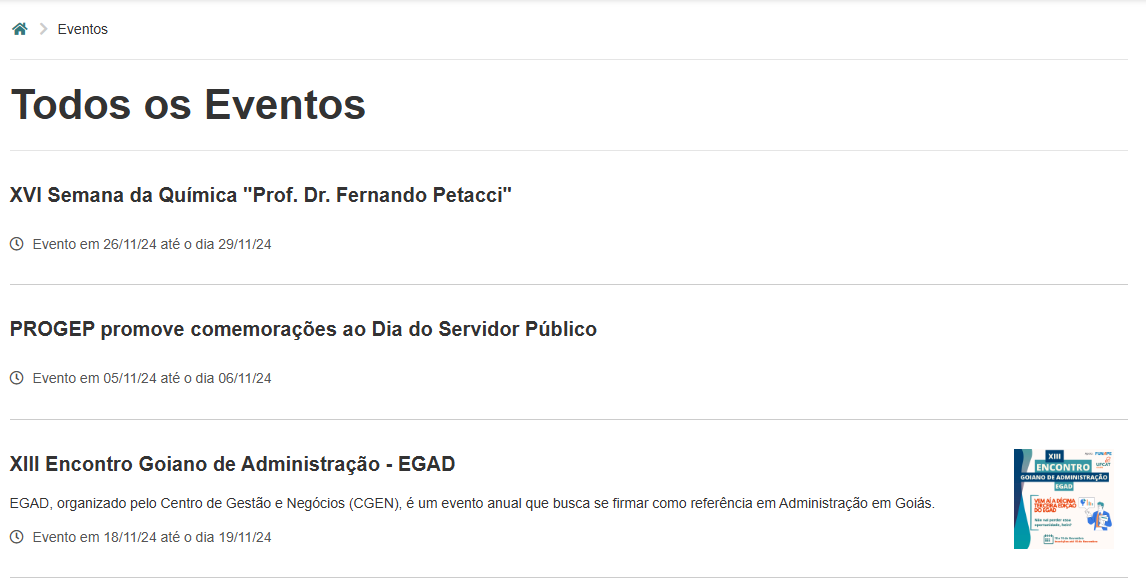Click the calendar icon in the EGAD poster
Viewport: 1146px width, 583px height.
click(1048, 539)
